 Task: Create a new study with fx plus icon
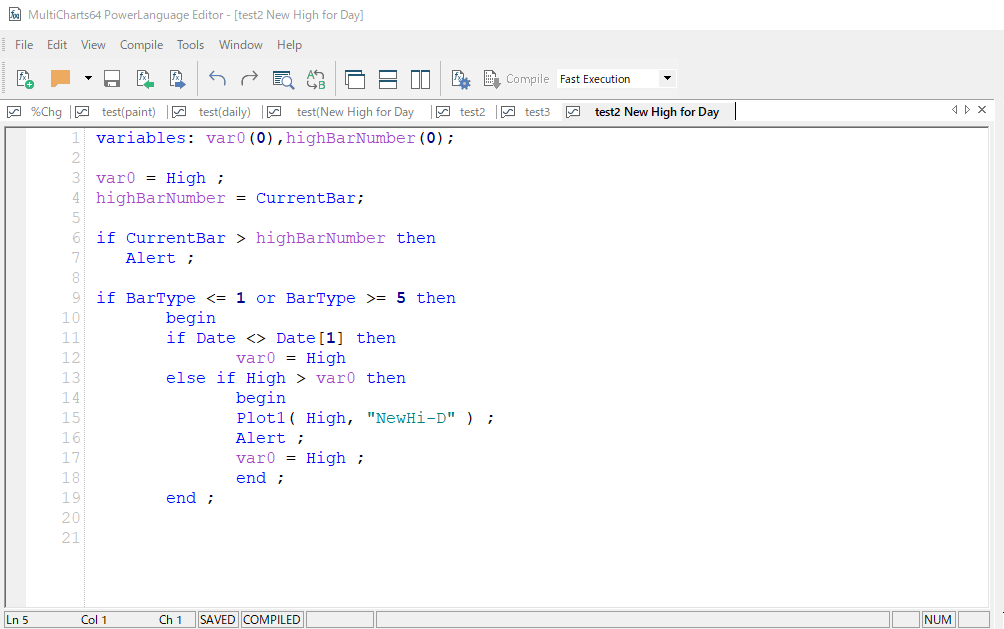click(x=25, y=79)
